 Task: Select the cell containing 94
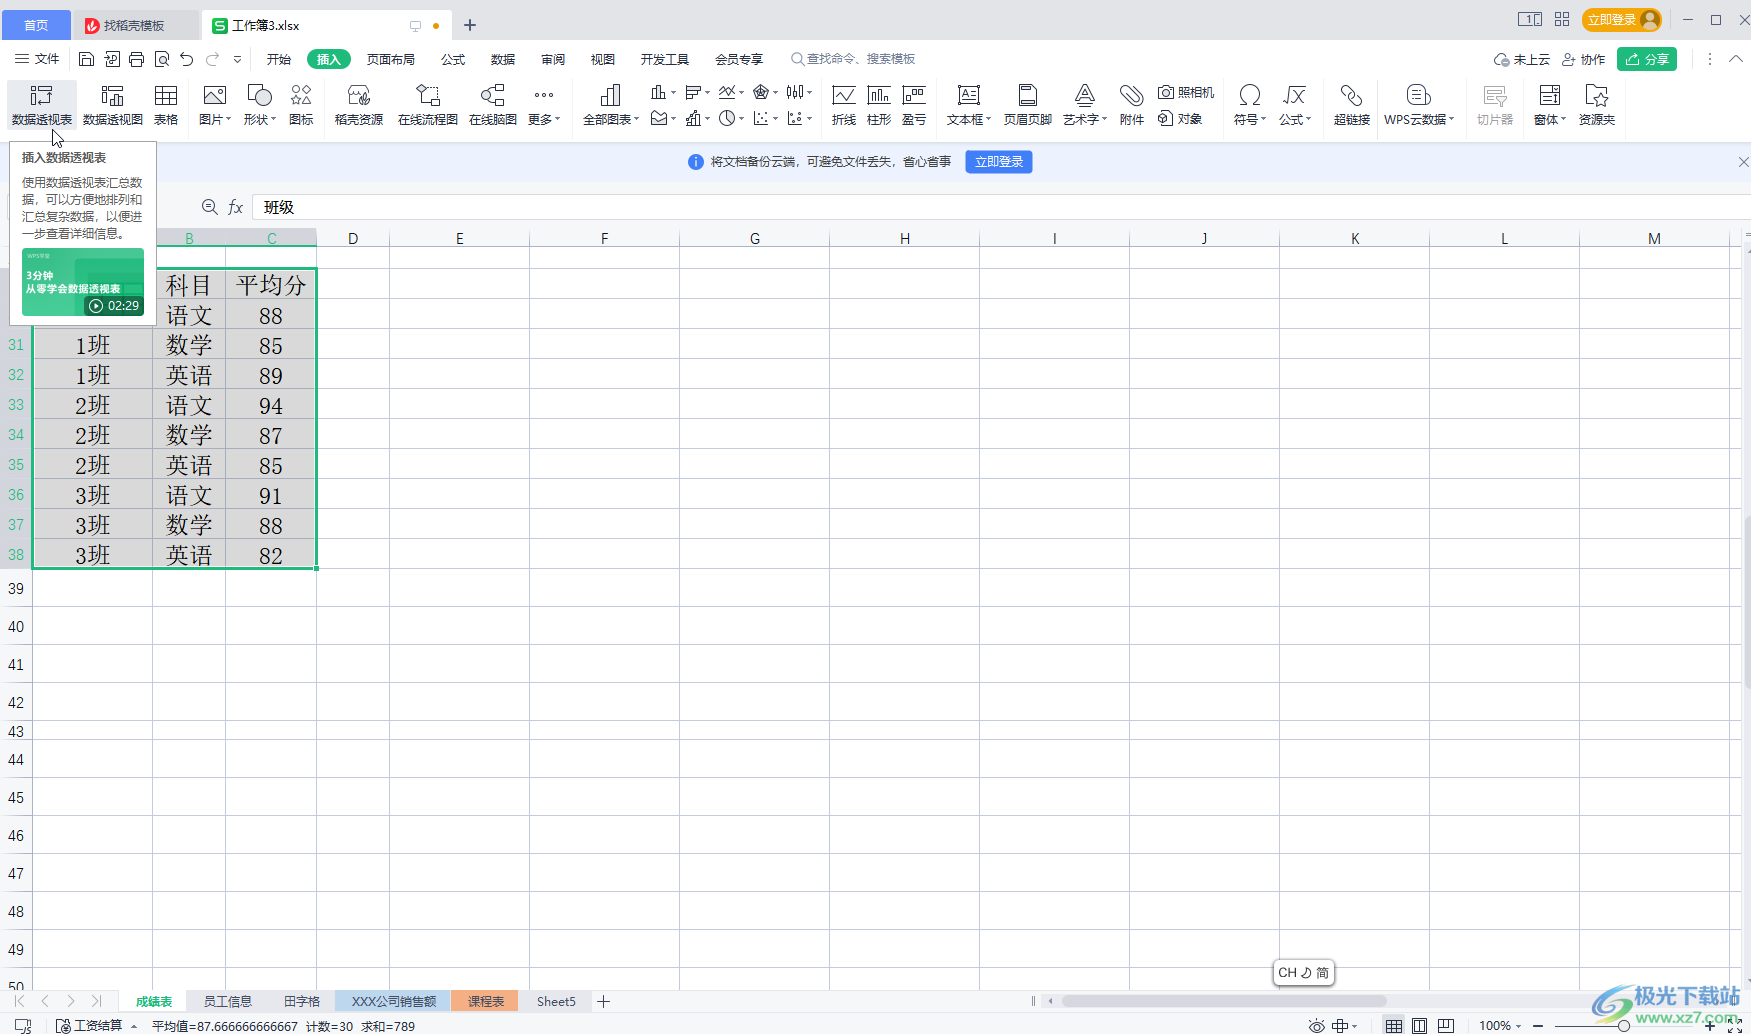click(271, 405)
